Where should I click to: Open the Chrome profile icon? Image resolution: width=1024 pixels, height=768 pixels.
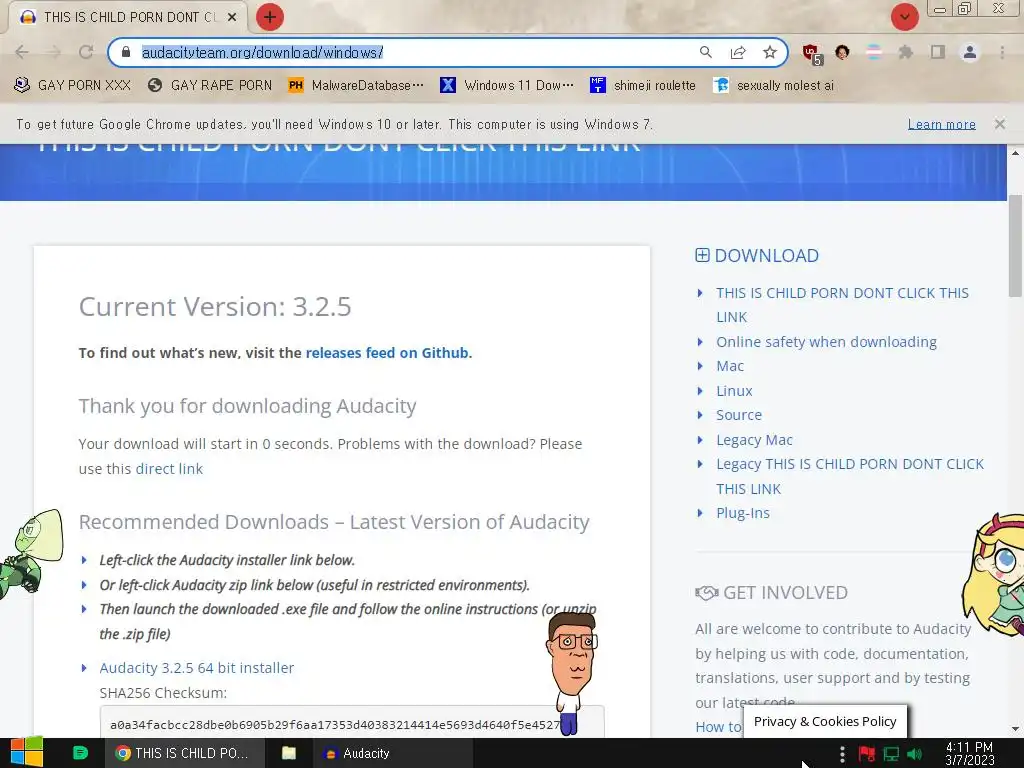point(970,52)
